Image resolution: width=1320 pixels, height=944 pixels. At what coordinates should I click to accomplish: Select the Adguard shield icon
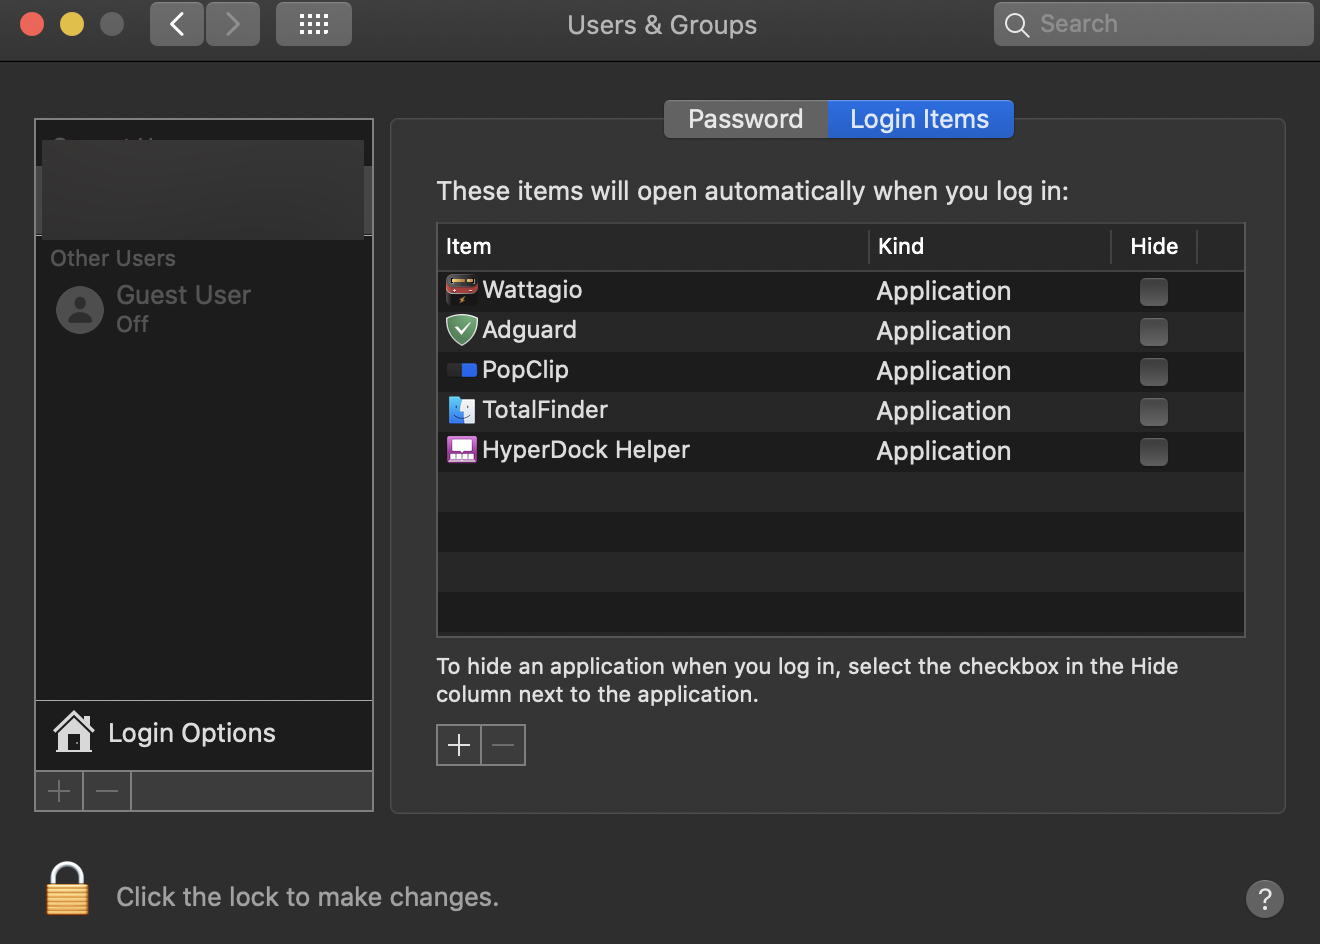coord(461,330)
